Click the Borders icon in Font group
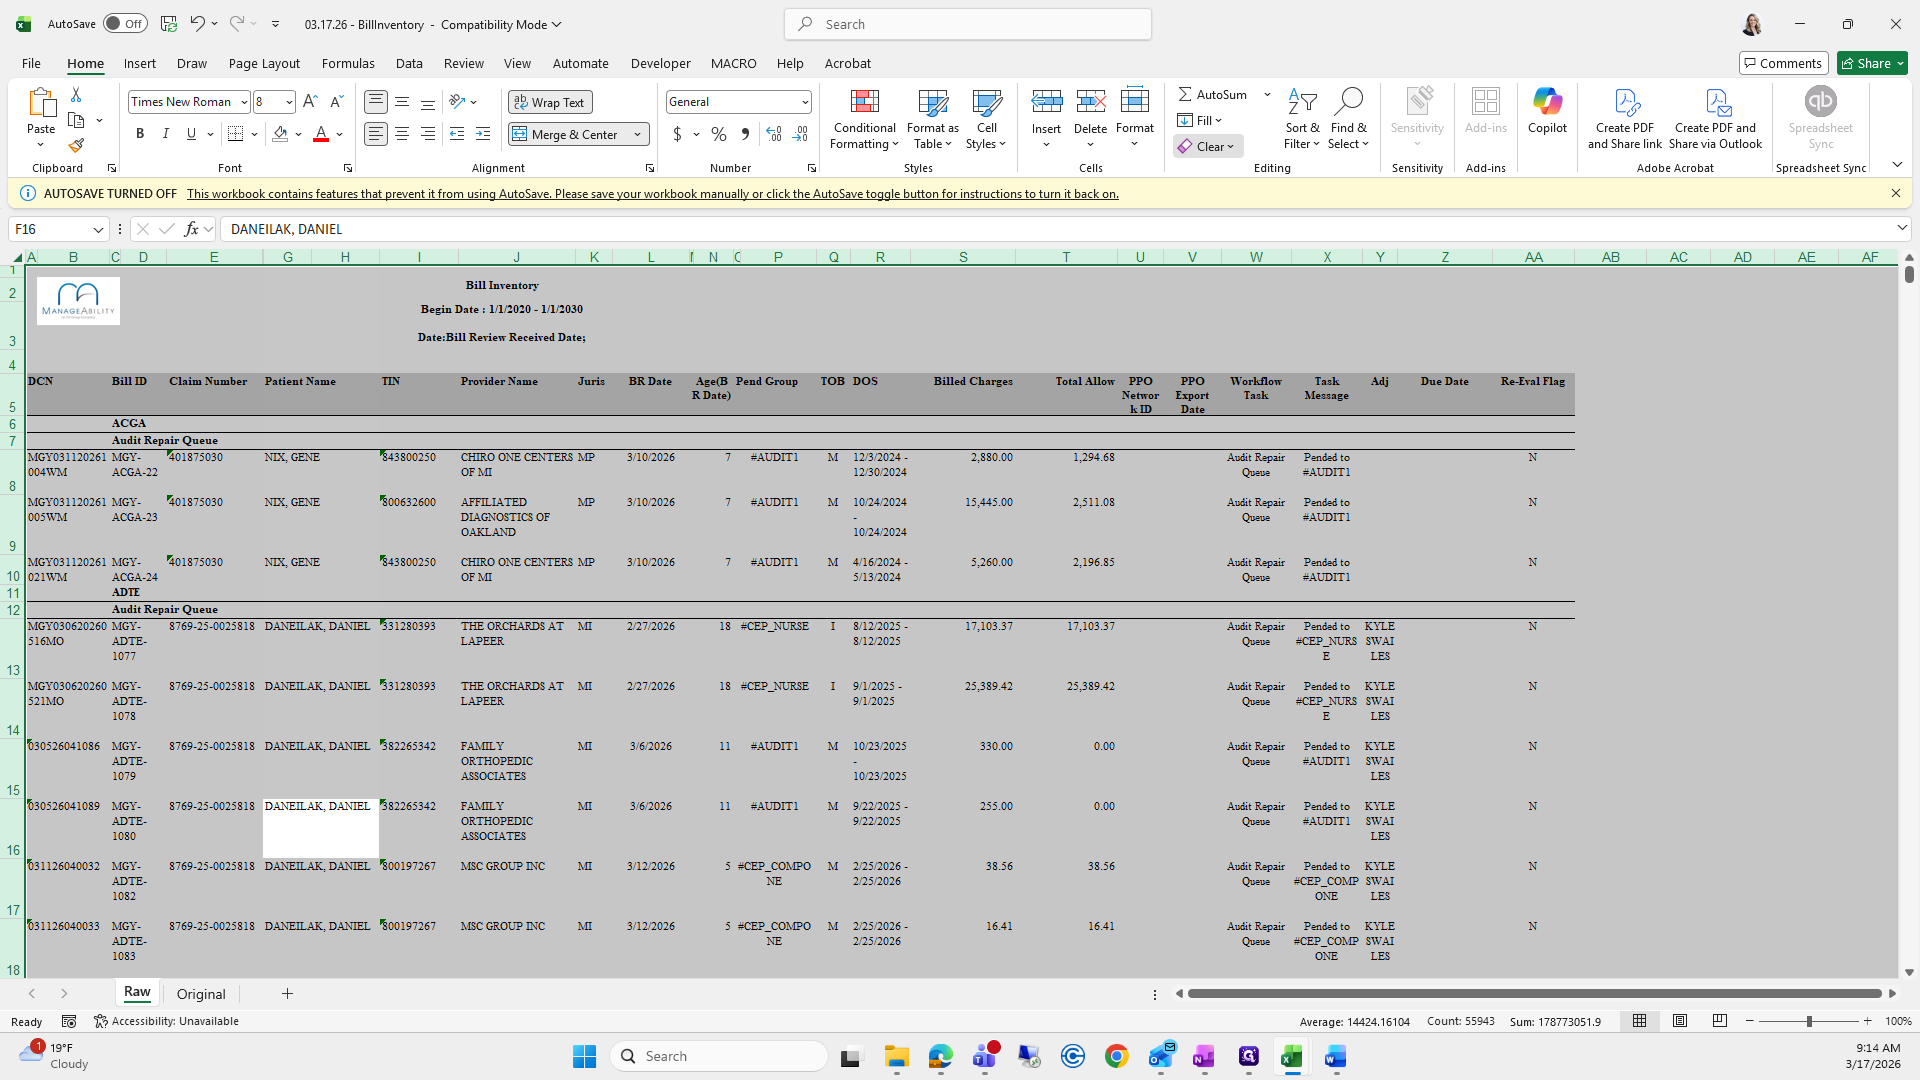This screenshot has height=1080, width=1920. 236,134
